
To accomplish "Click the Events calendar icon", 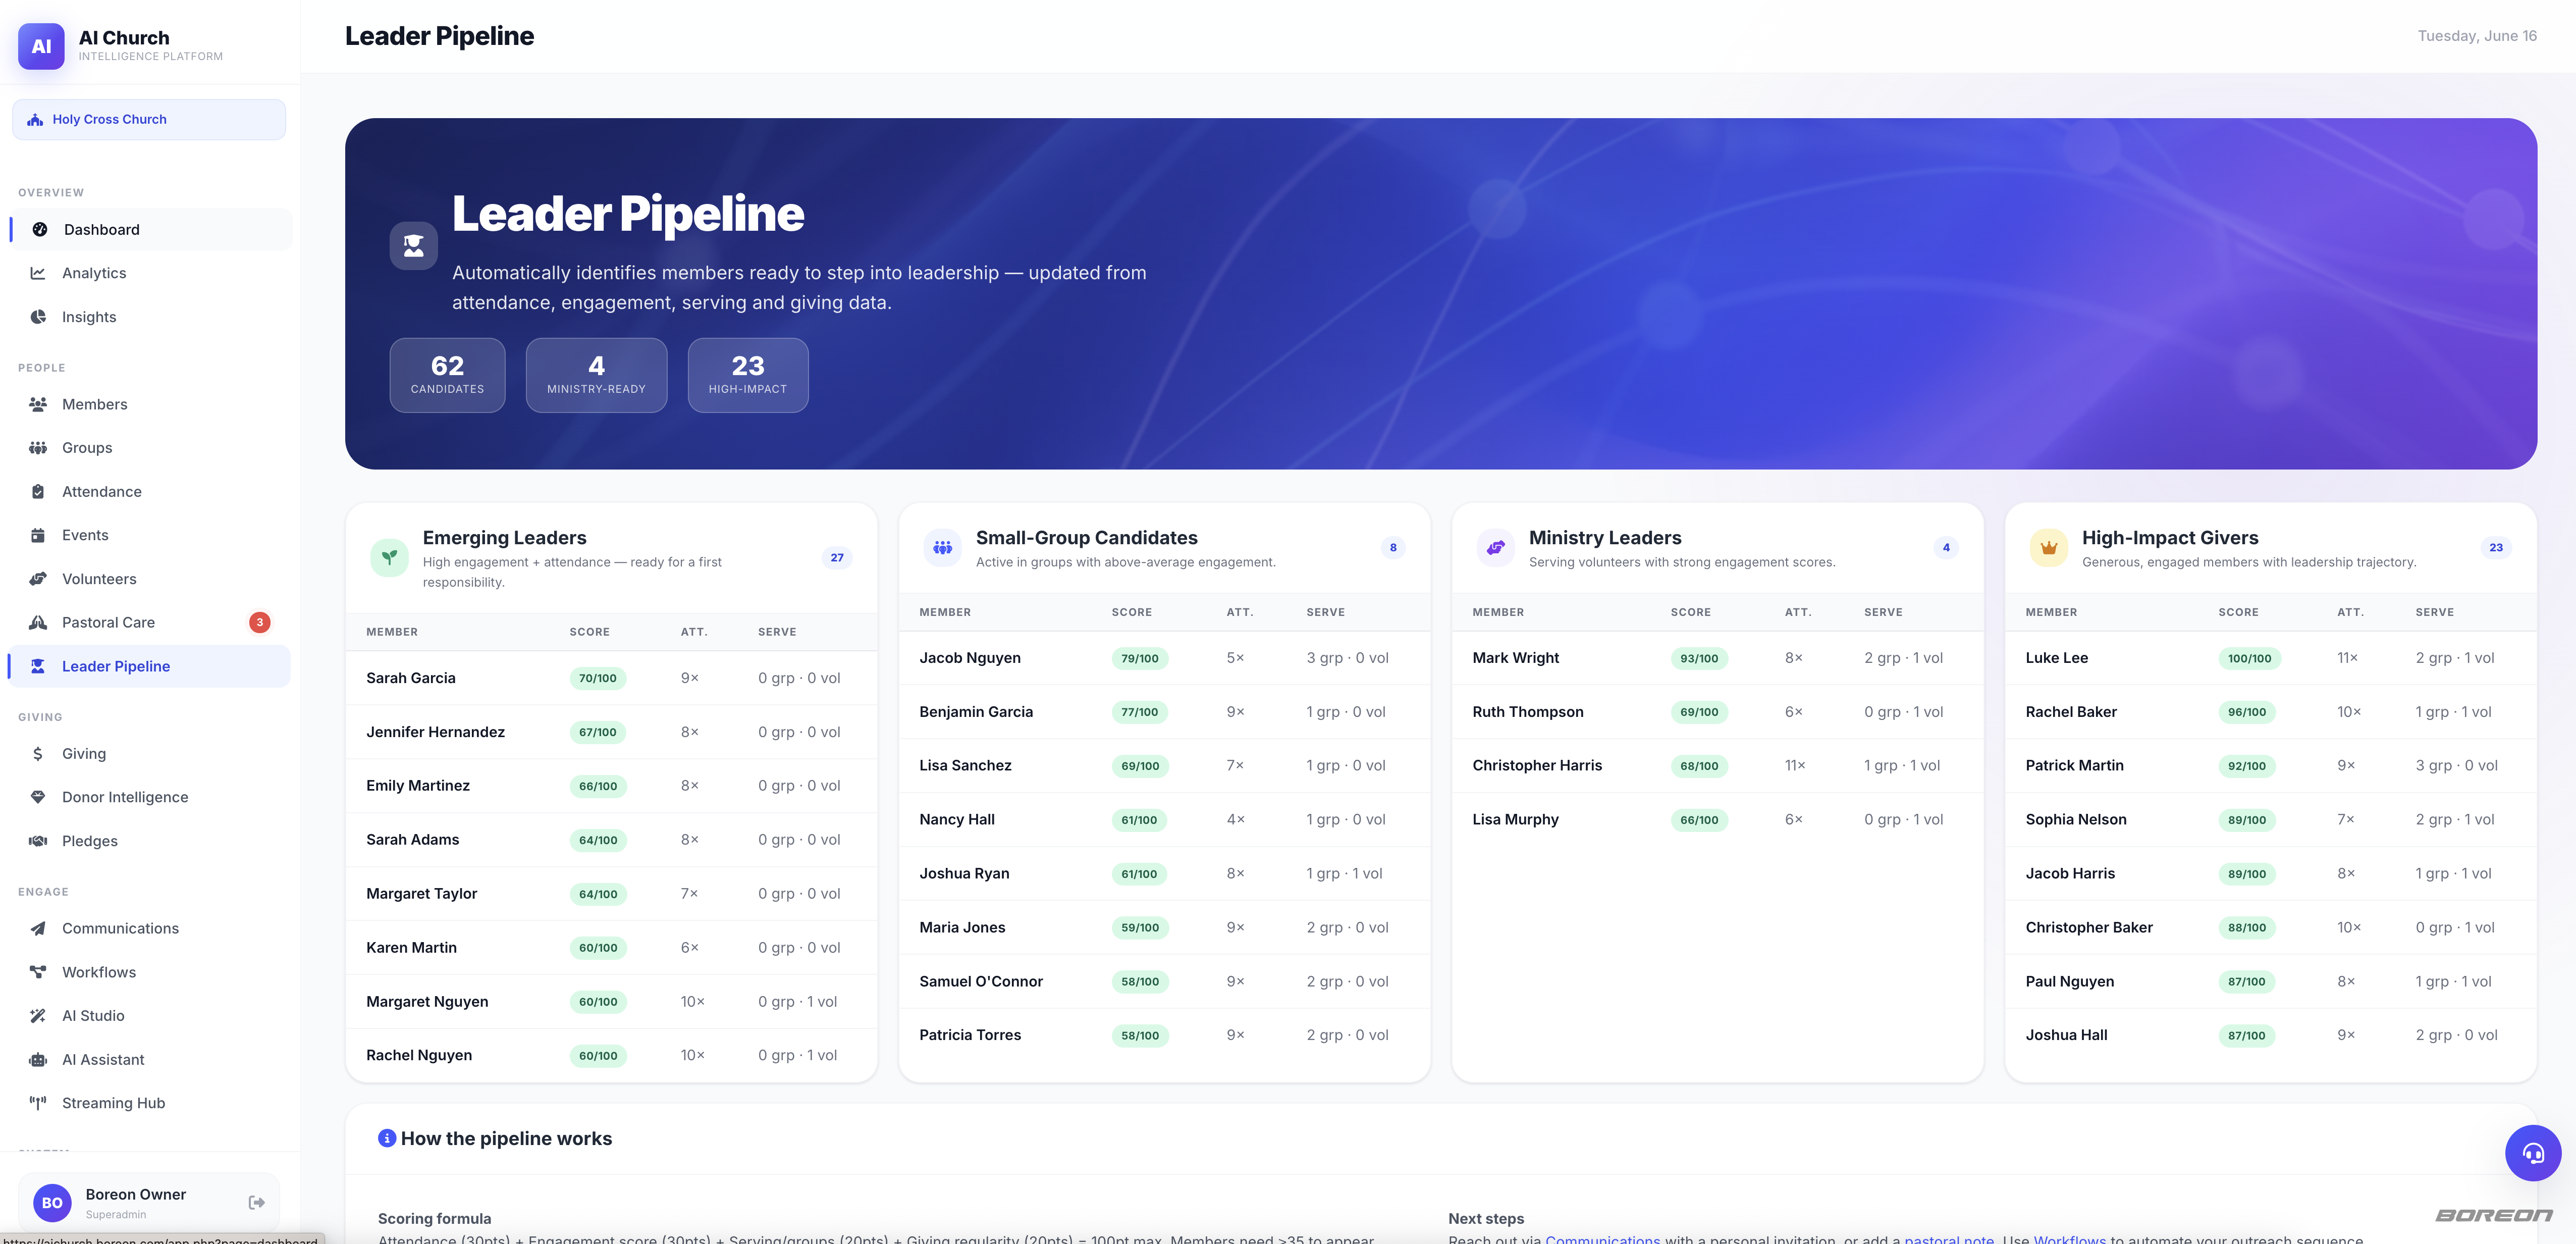I will (x=38, y=535).
